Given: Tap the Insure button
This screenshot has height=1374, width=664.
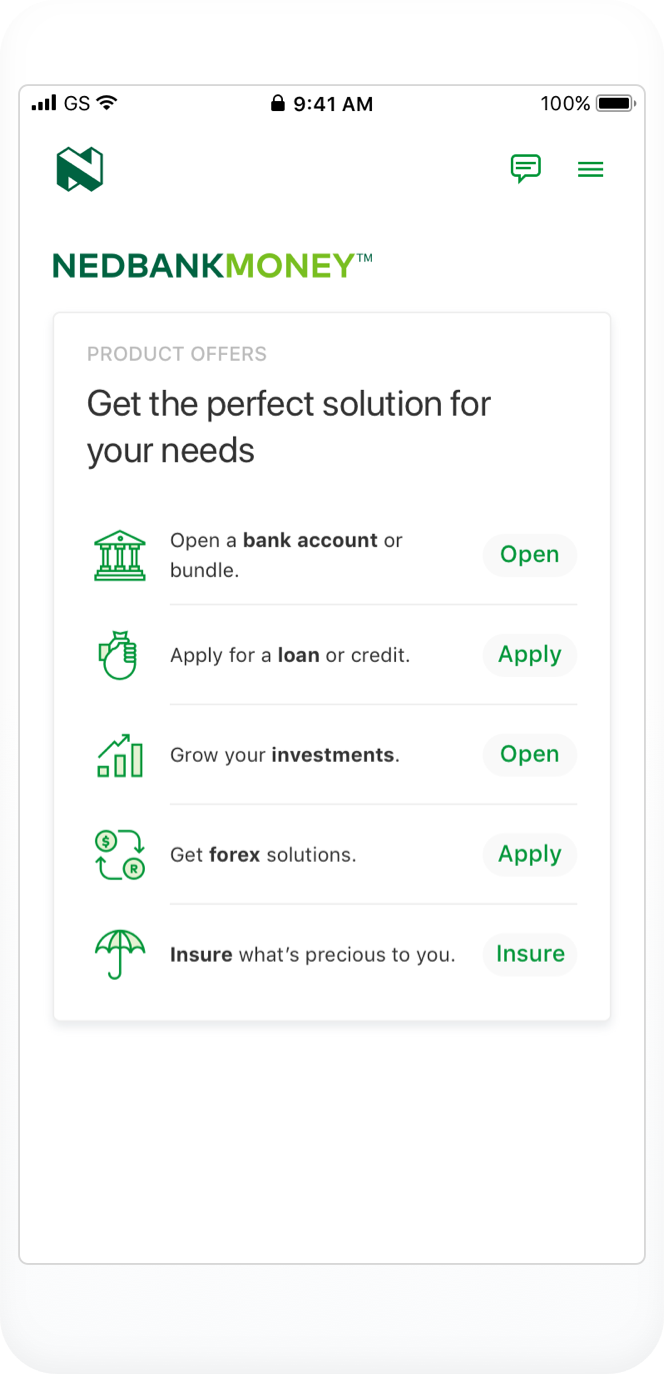Looking at the screenshot, I should pyautogui.click(x=530, y=954).
